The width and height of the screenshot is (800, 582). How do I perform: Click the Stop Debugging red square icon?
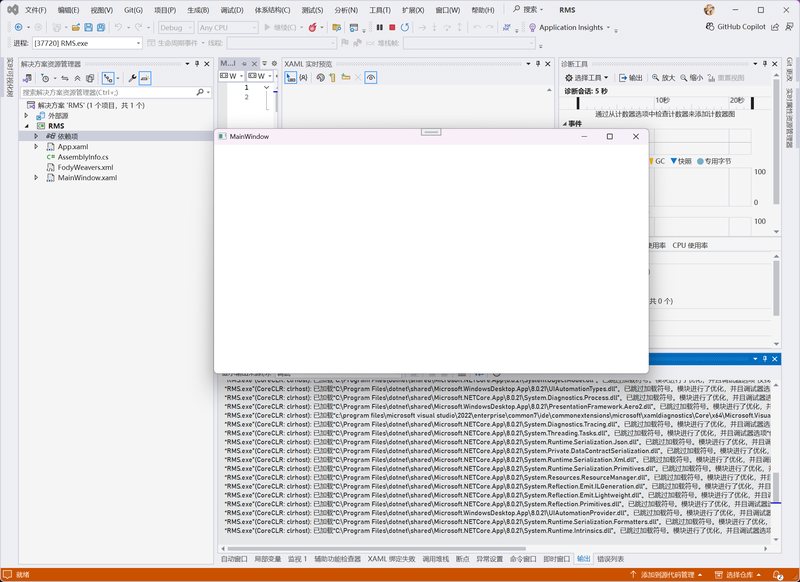click(393, 27)
